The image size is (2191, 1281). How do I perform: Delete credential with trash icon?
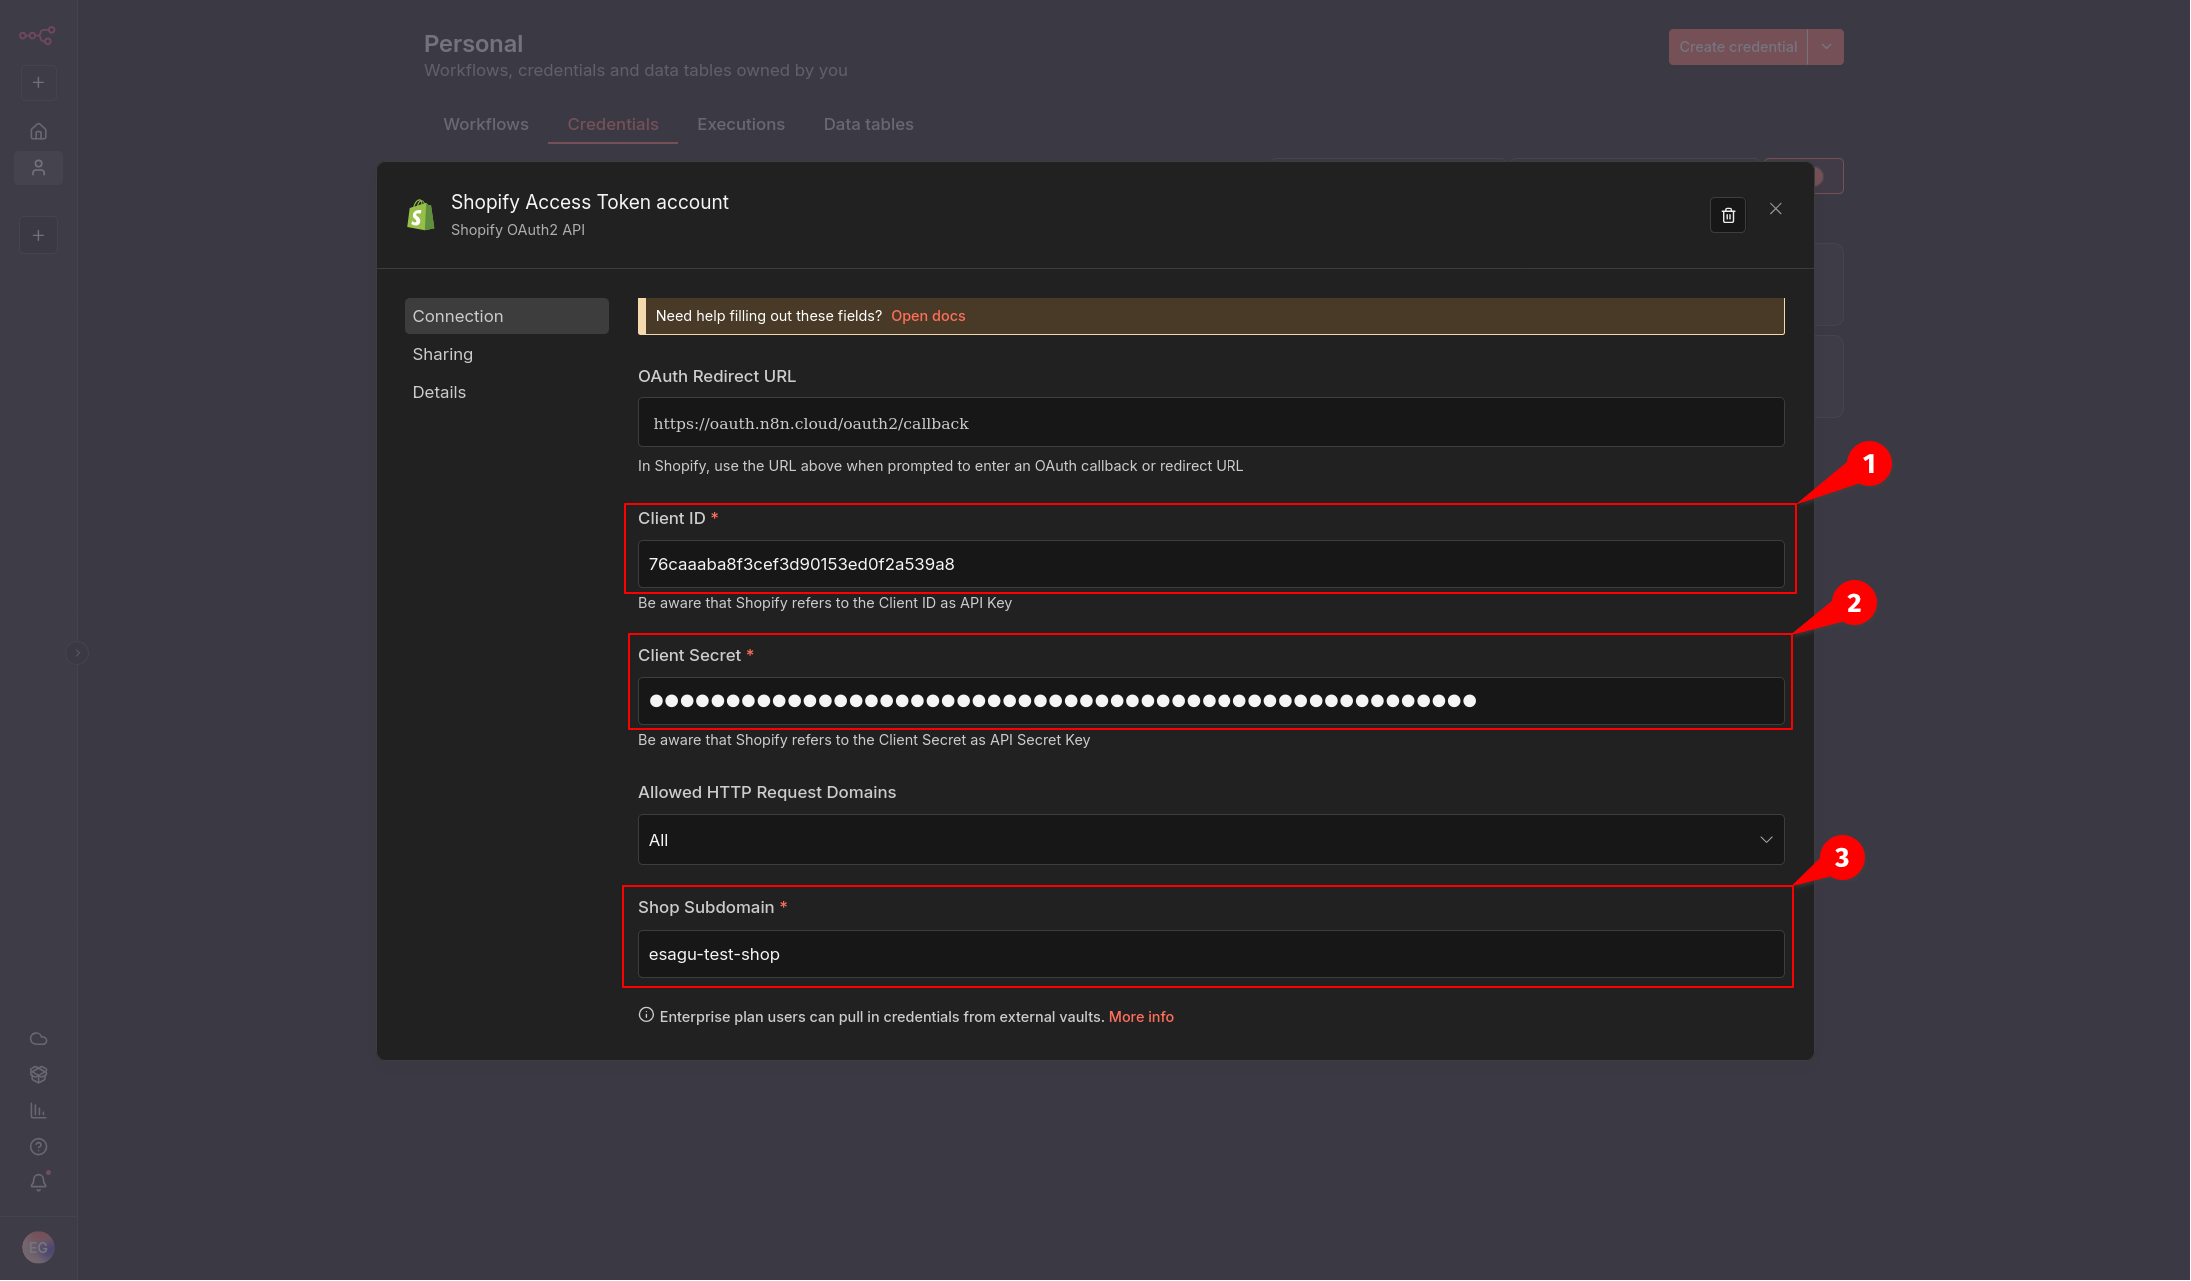[1727, 215]
